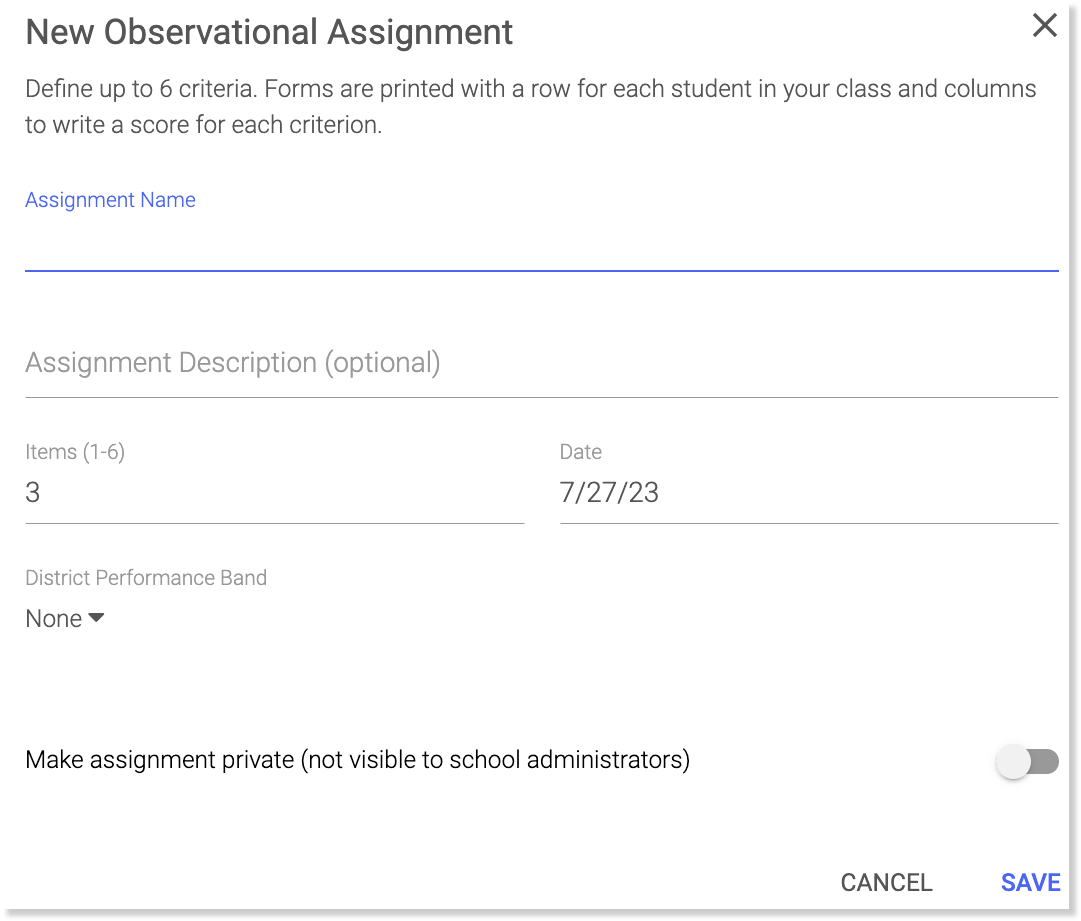Focus the Assignment Description (optional) field
Viewport: 1081px width, 921px height.
tap(540, 363)
